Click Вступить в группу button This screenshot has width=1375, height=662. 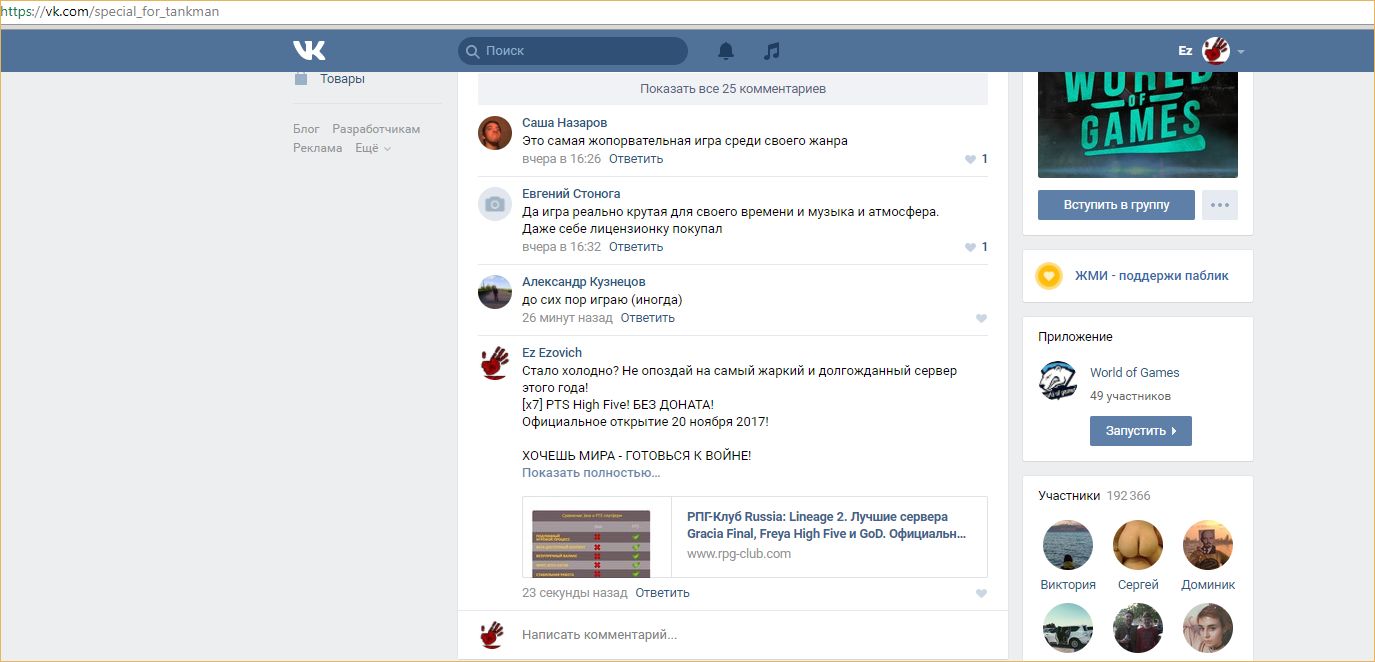[1116, 205]
